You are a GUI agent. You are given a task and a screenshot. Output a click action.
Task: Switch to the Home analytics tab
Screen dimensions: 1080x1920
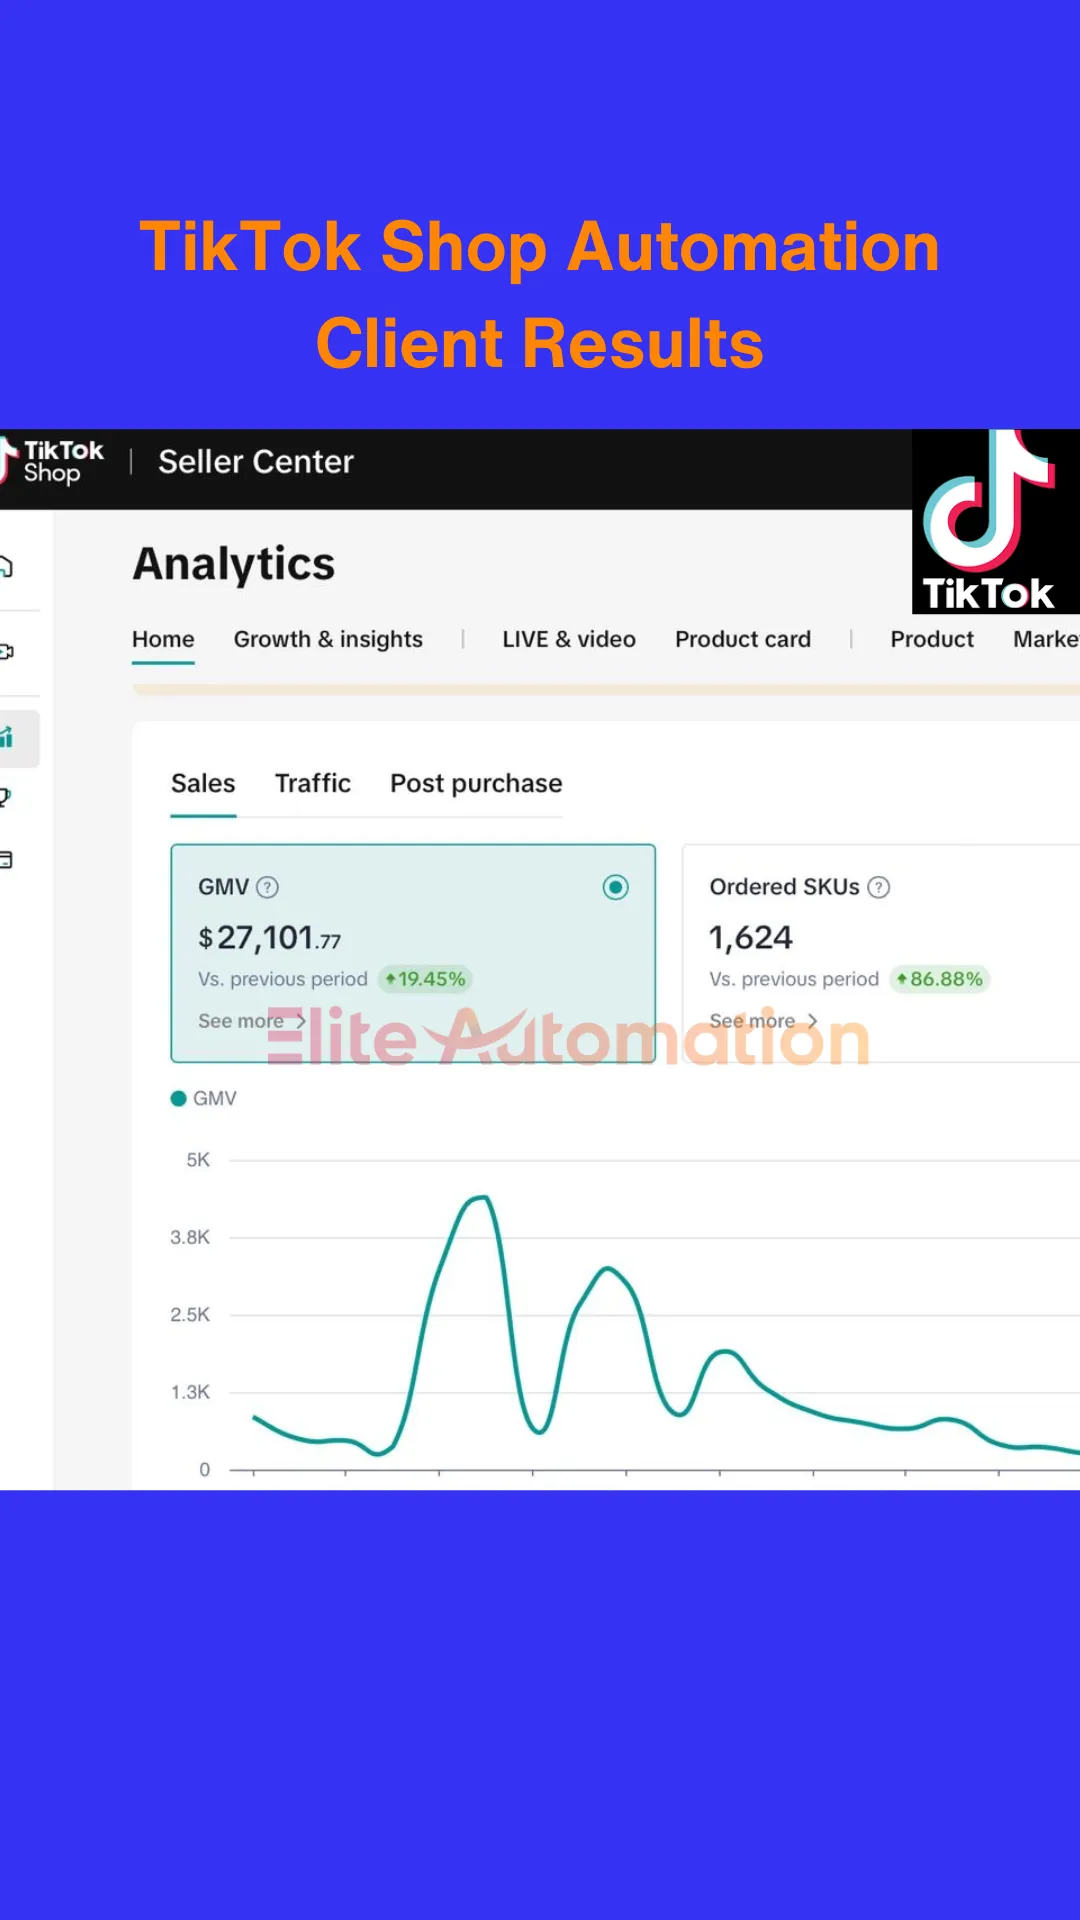pyautogui.click(x=163, y=639)
